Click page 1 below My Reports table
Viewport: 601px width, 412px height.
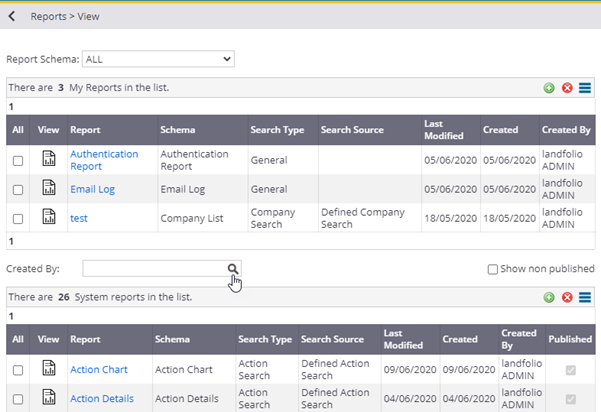point(11,241)
